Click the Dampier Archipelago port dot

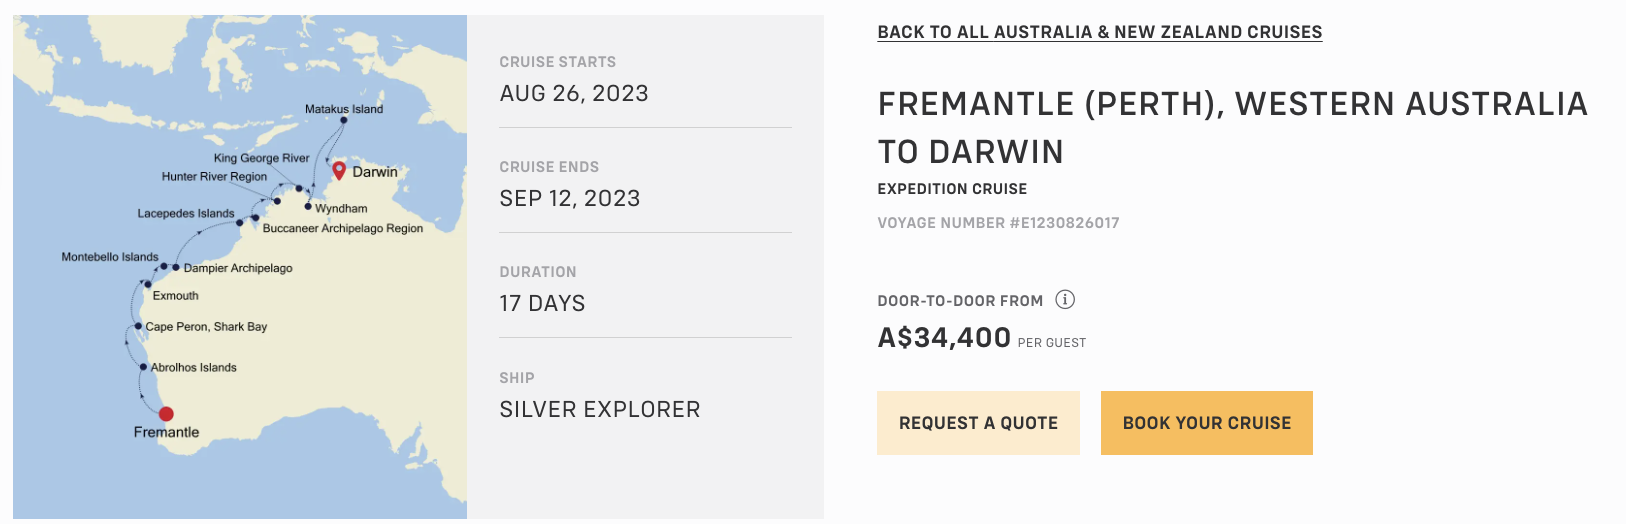point(176,268)
